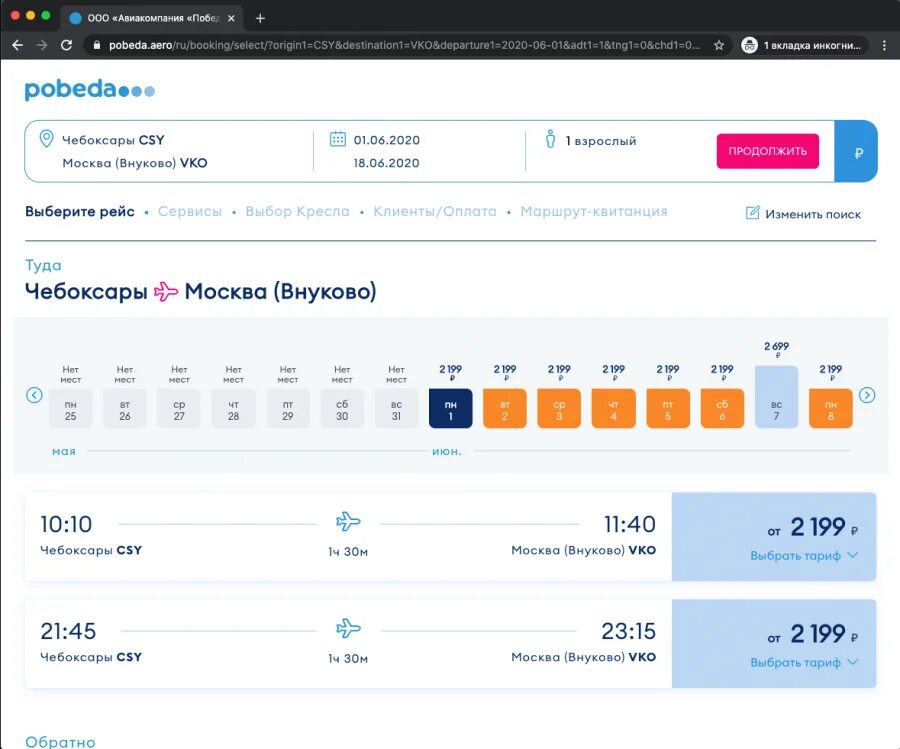Click the ruble currency button
Screen dimensions: 900x749
coord(858,152)
